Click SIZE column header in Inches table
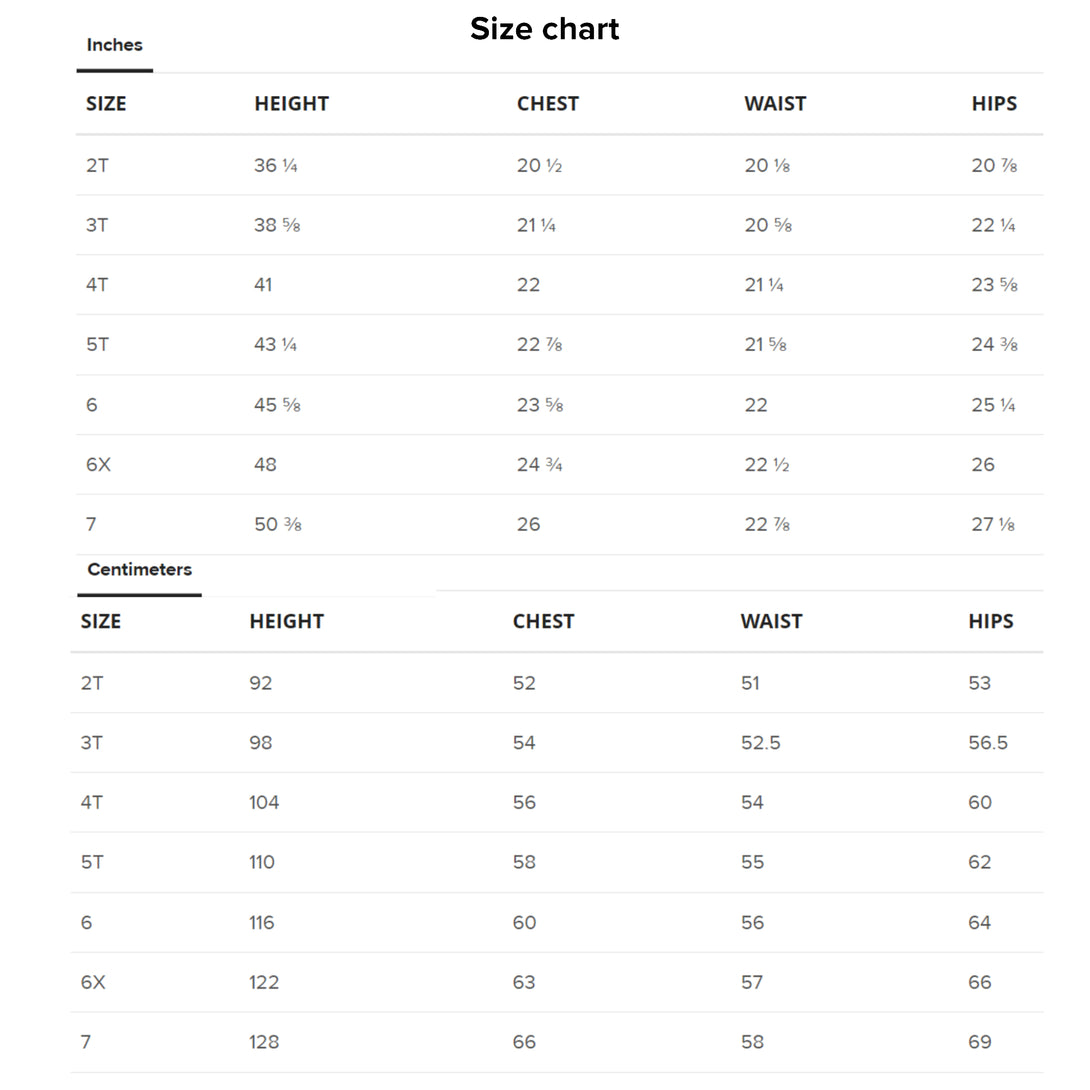 click(x=106, y=104)
